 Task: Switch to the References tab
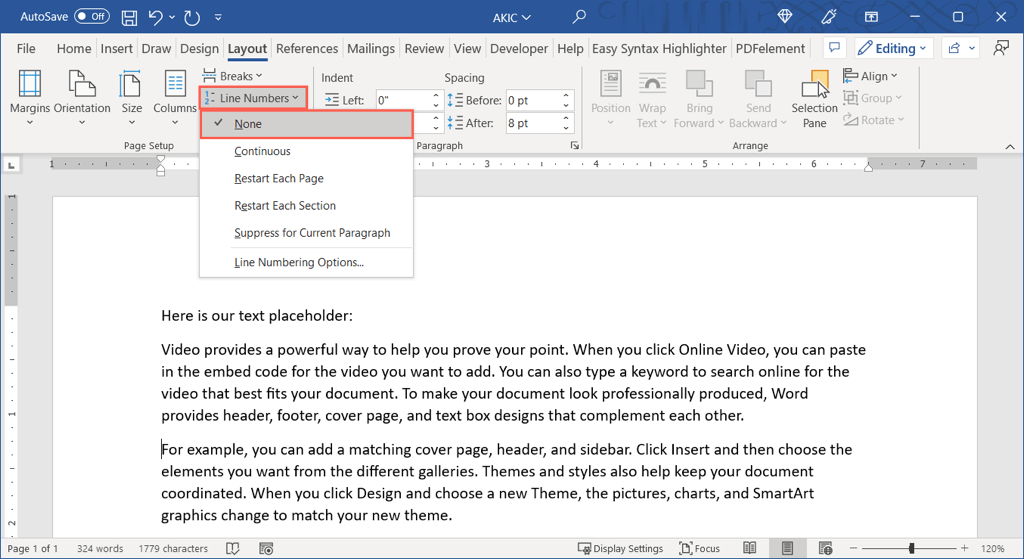point(307,48)
